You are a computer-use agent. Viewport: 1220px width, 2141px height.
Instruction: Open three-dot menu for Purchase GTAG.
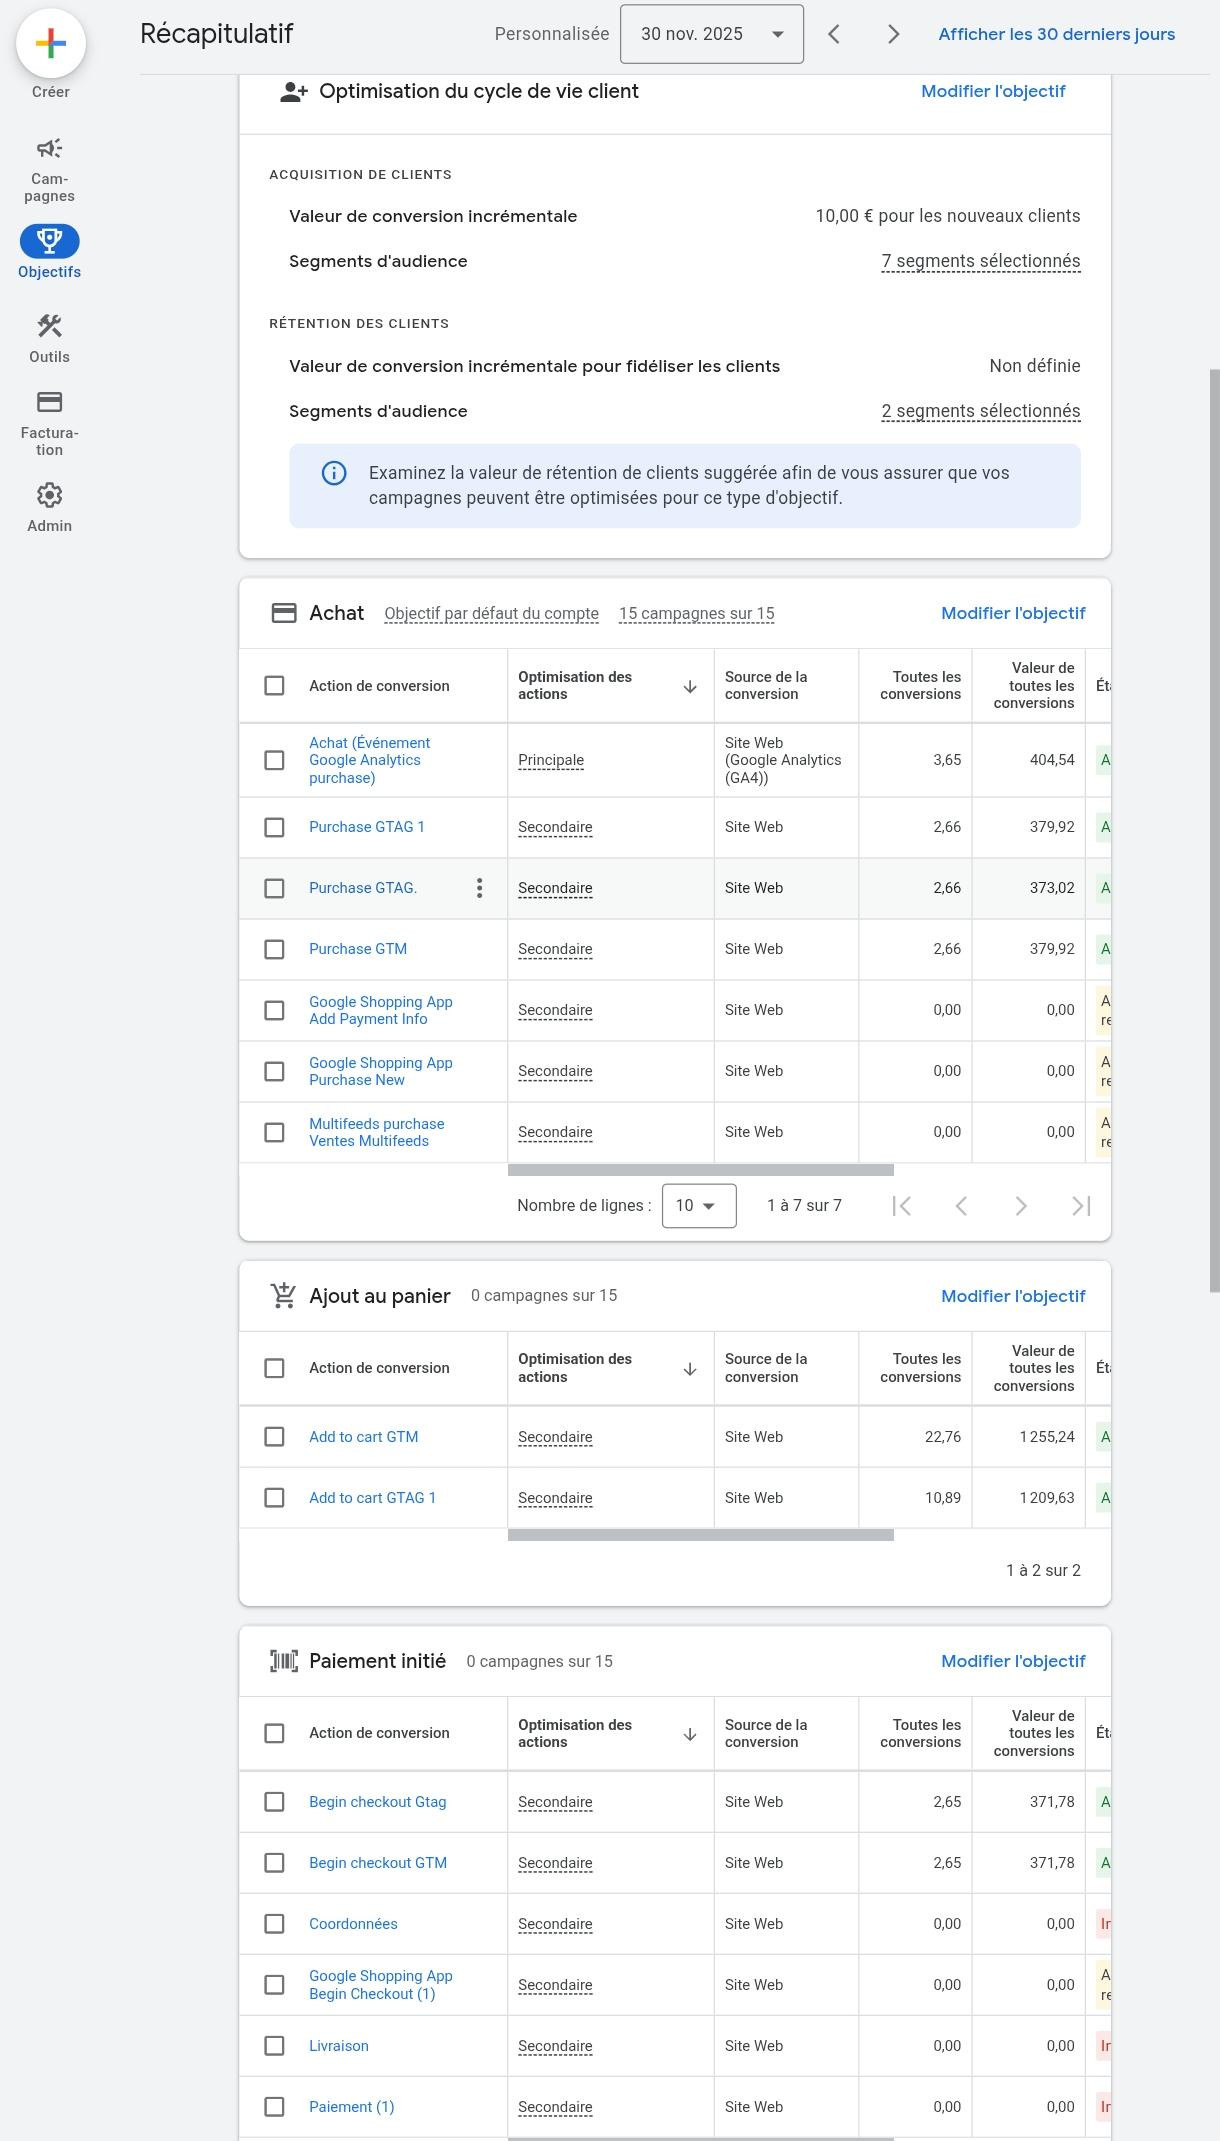[480, 888]
